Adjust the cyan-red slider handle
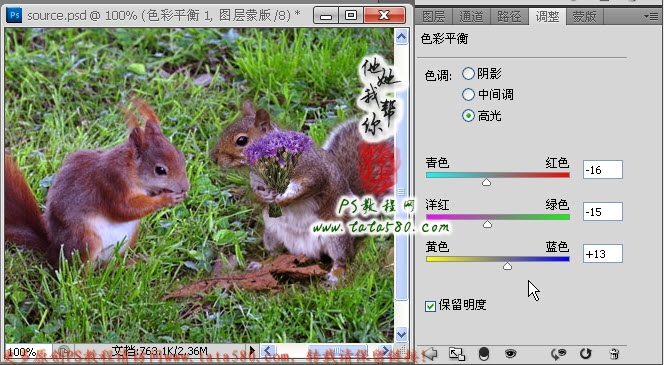The width and height of the screenshot is (664, 365). click(487, 182)
